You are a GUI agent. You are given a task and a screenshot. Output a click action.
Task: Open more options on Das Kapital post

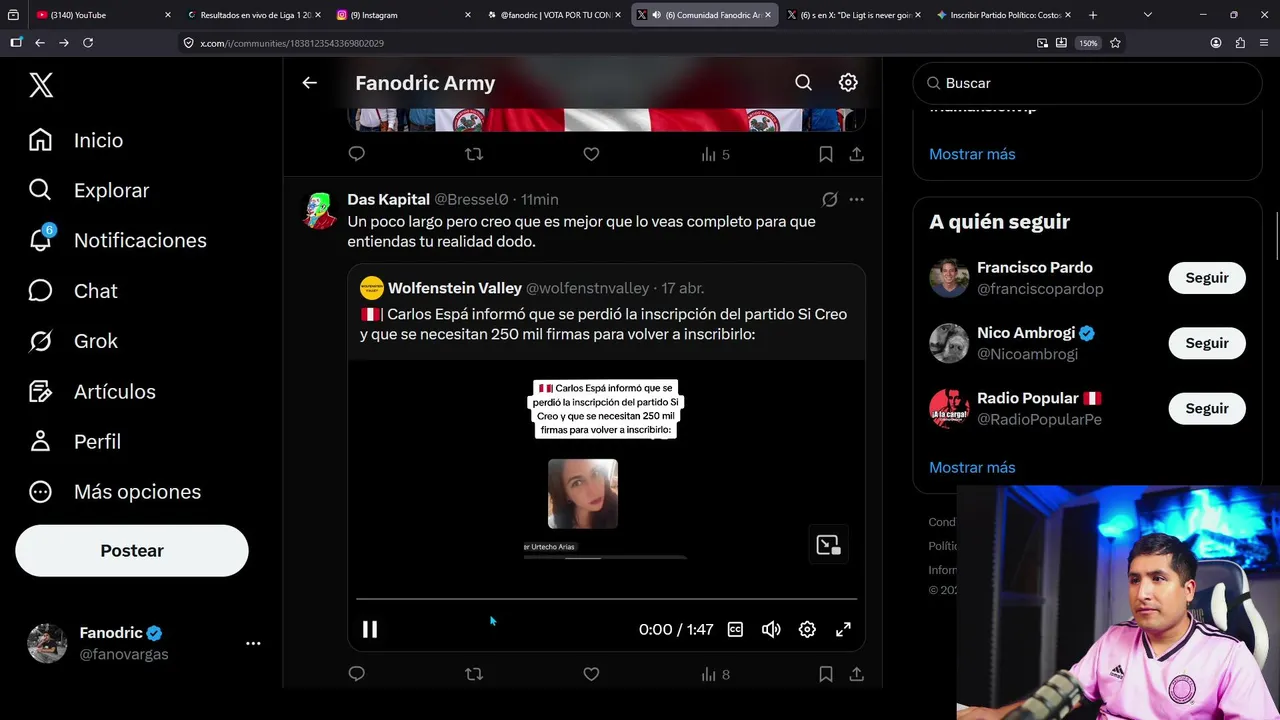857,199
